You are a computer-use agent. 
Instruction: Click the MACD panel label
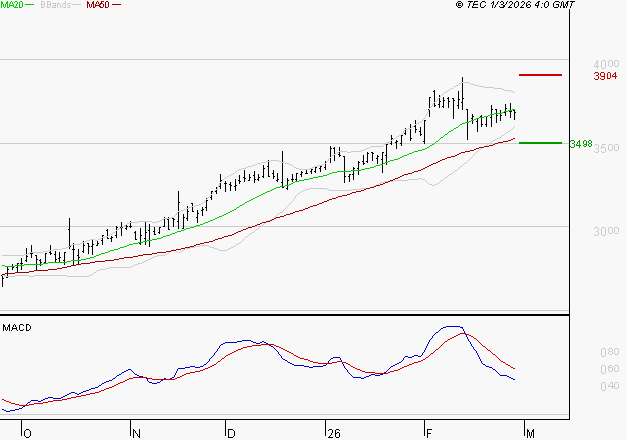17,328
